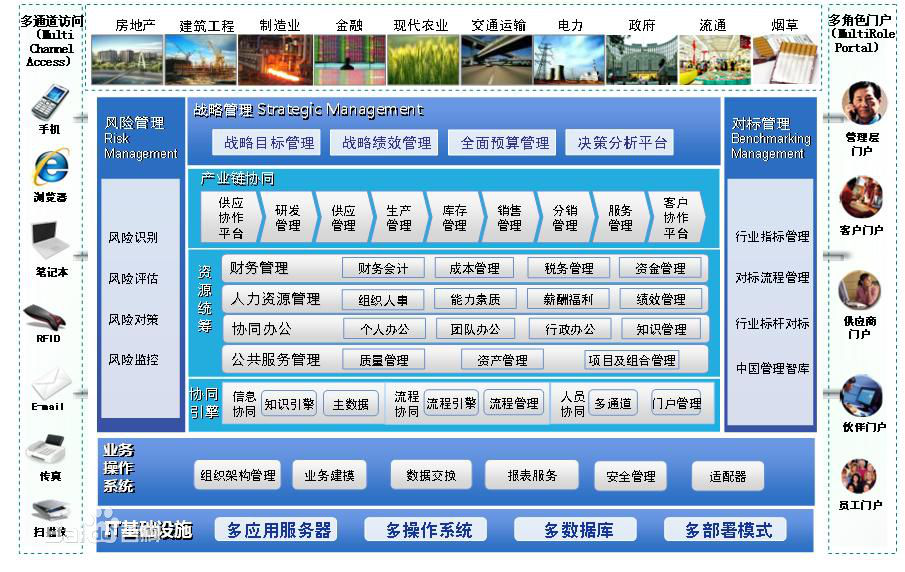Open the transportation (交通运输) thumbnail
The height and width of the screenshot is (572, 905).
click(496, 59)
